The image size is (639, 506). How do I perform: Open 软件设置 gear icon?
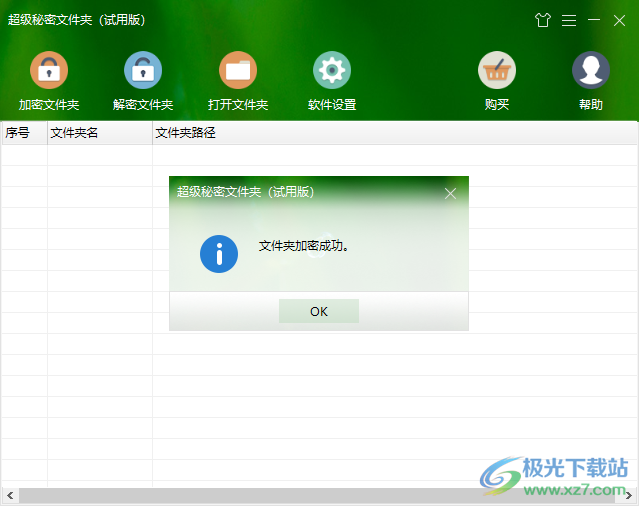click(332, 70)
